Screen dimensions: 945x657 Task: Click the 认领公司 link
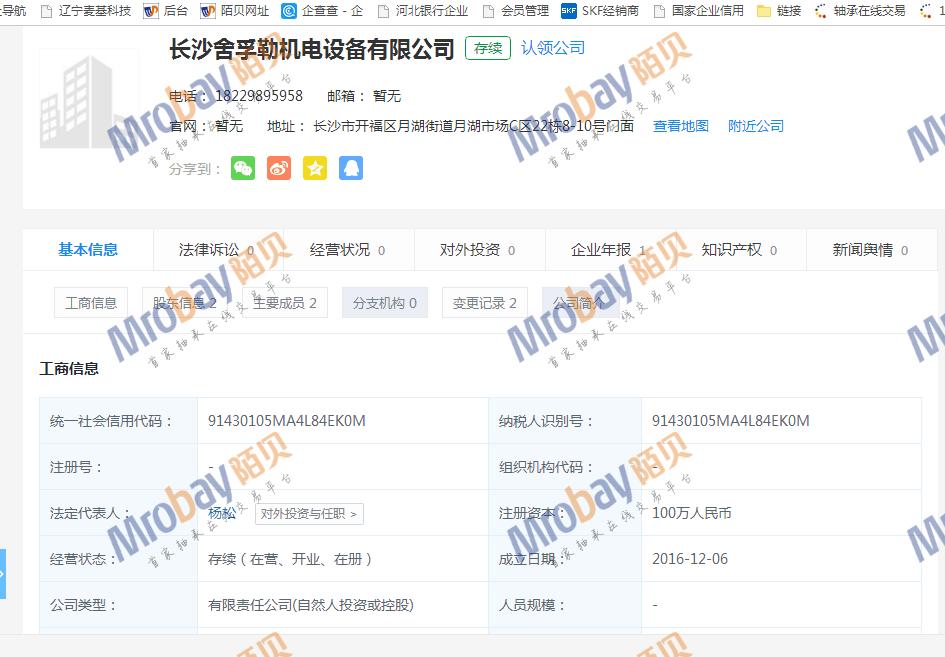tap(553, 48)
